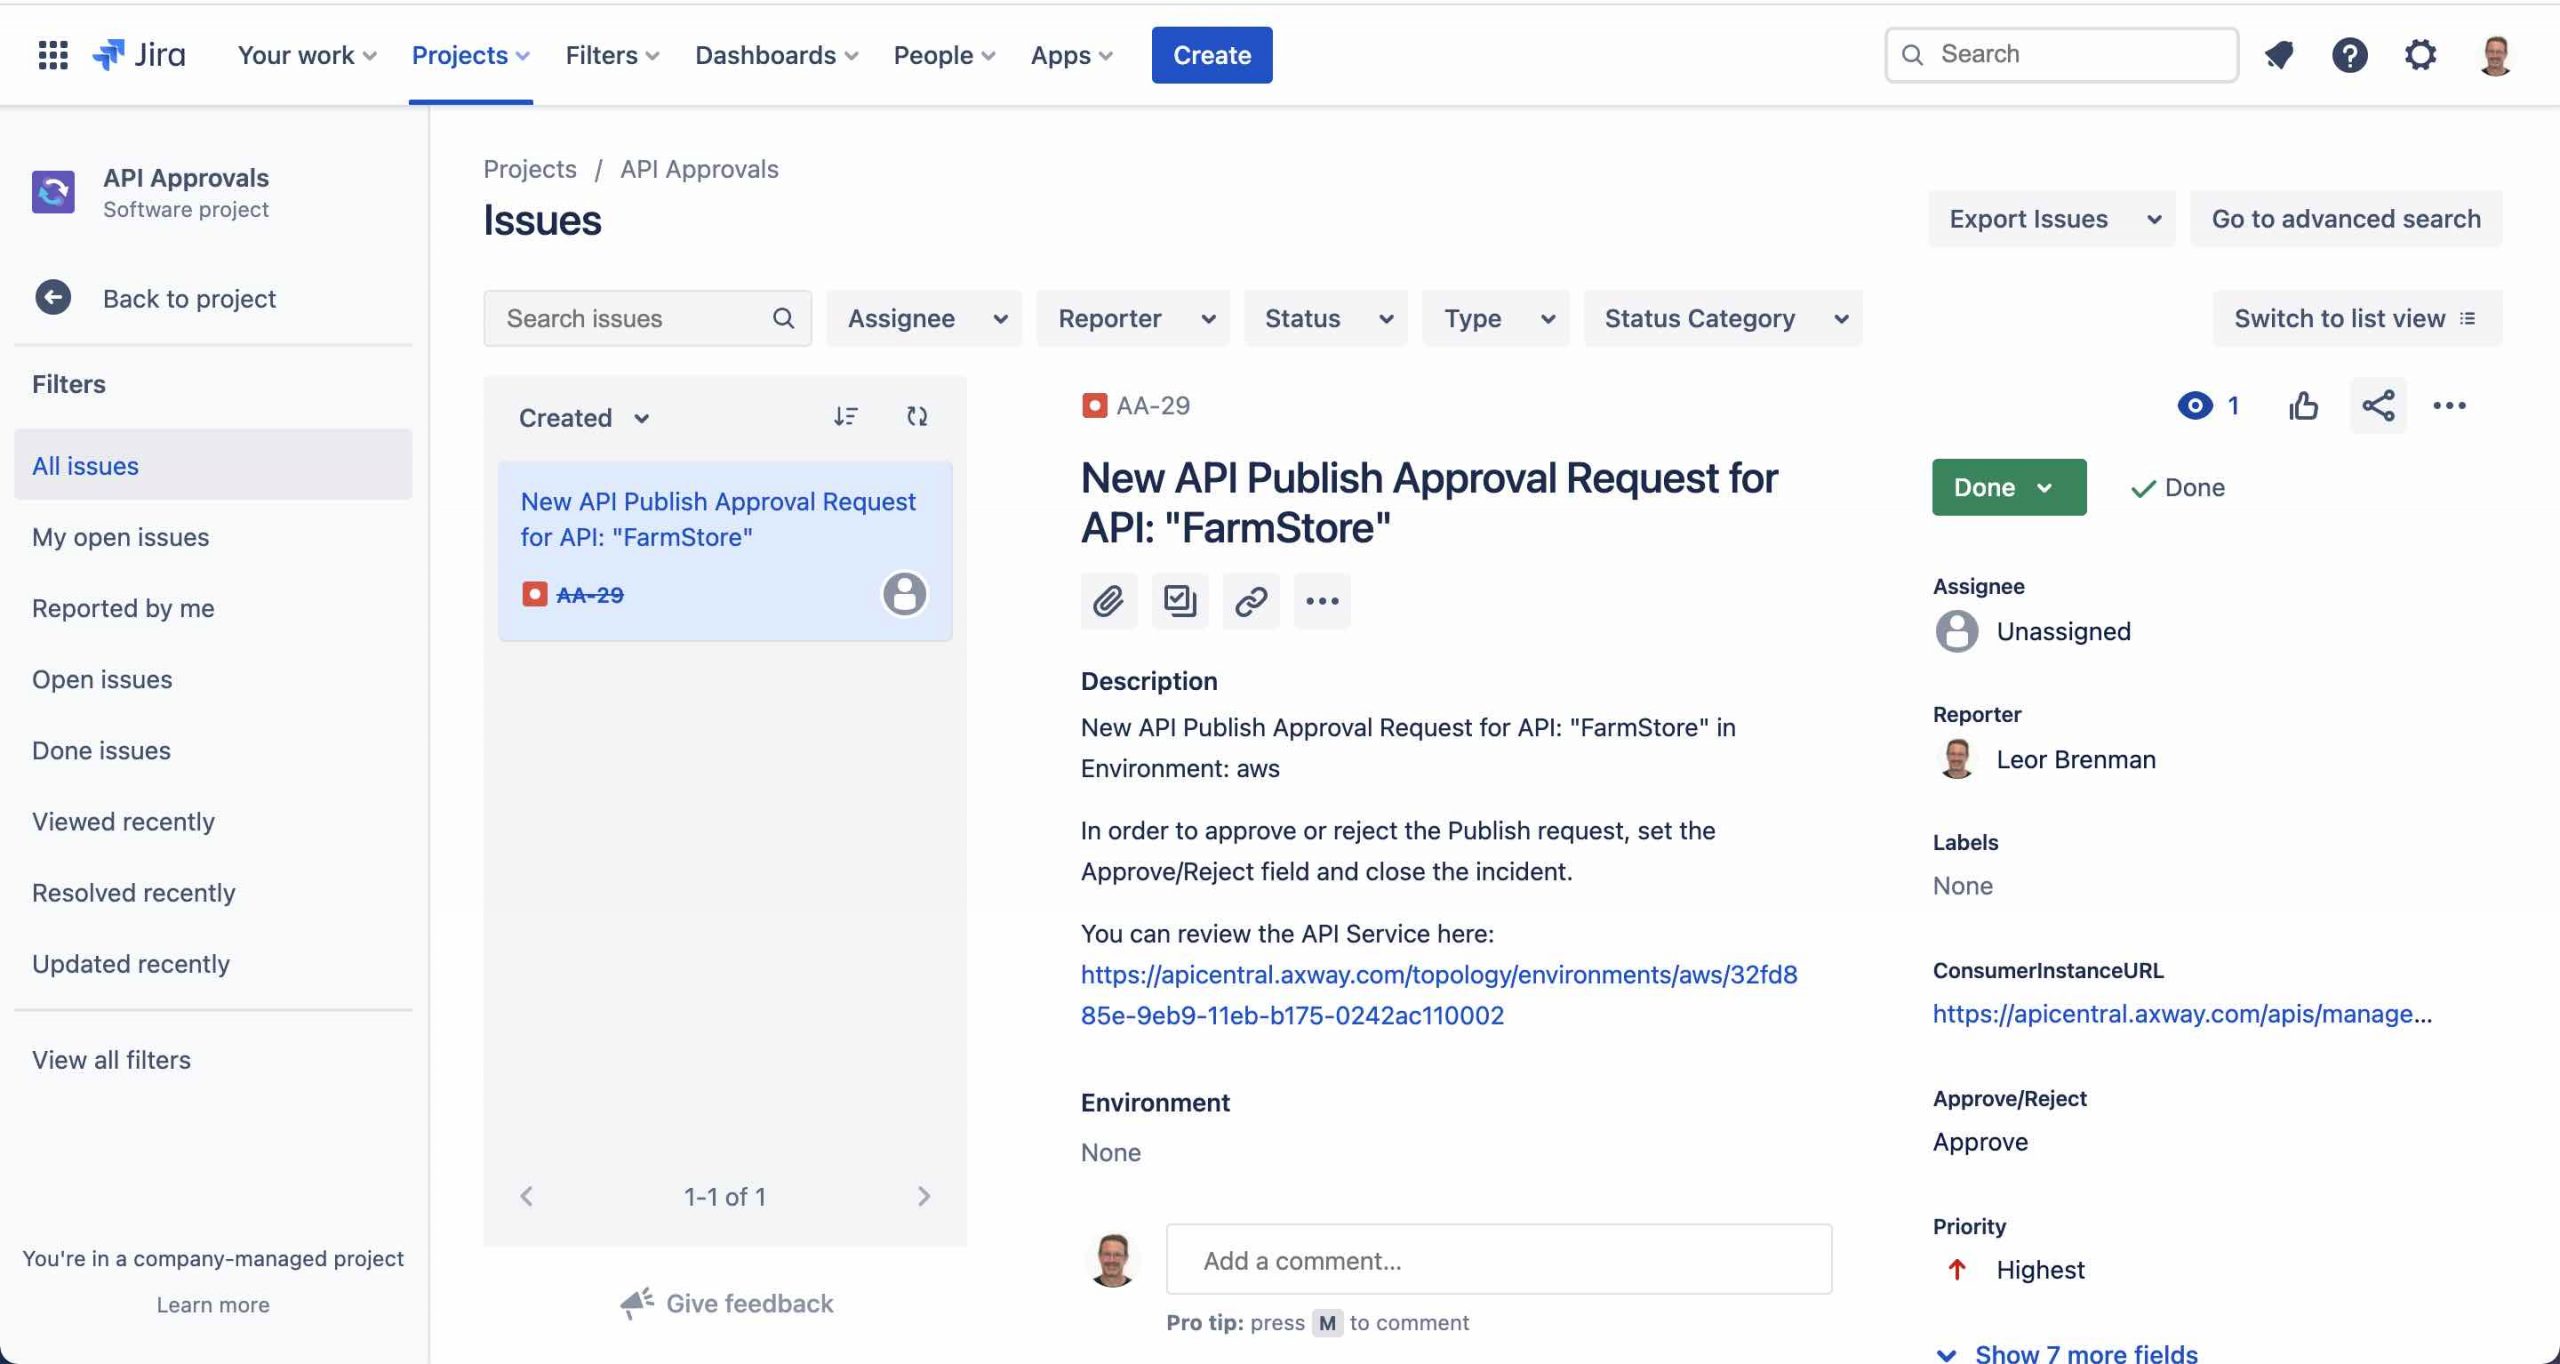Expand the Assignee filter dropdown
The height and width of the screenshot is (1364, 2560).
(925, 318)
